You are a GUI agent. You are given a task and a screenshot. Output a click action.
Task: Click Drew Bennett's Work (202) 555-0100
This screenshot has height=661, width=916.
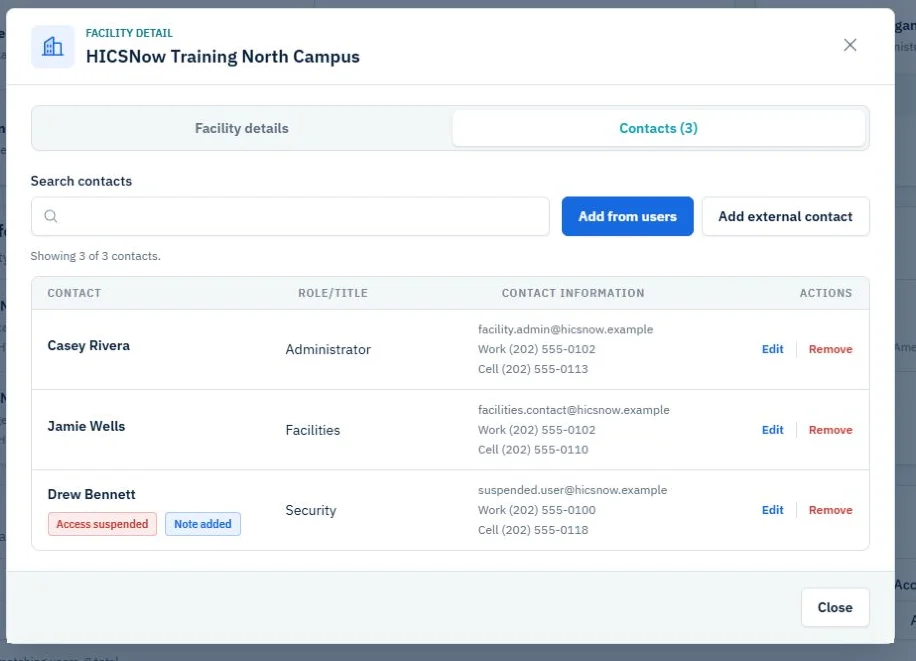pyautogui.click(x=537, y=510)
